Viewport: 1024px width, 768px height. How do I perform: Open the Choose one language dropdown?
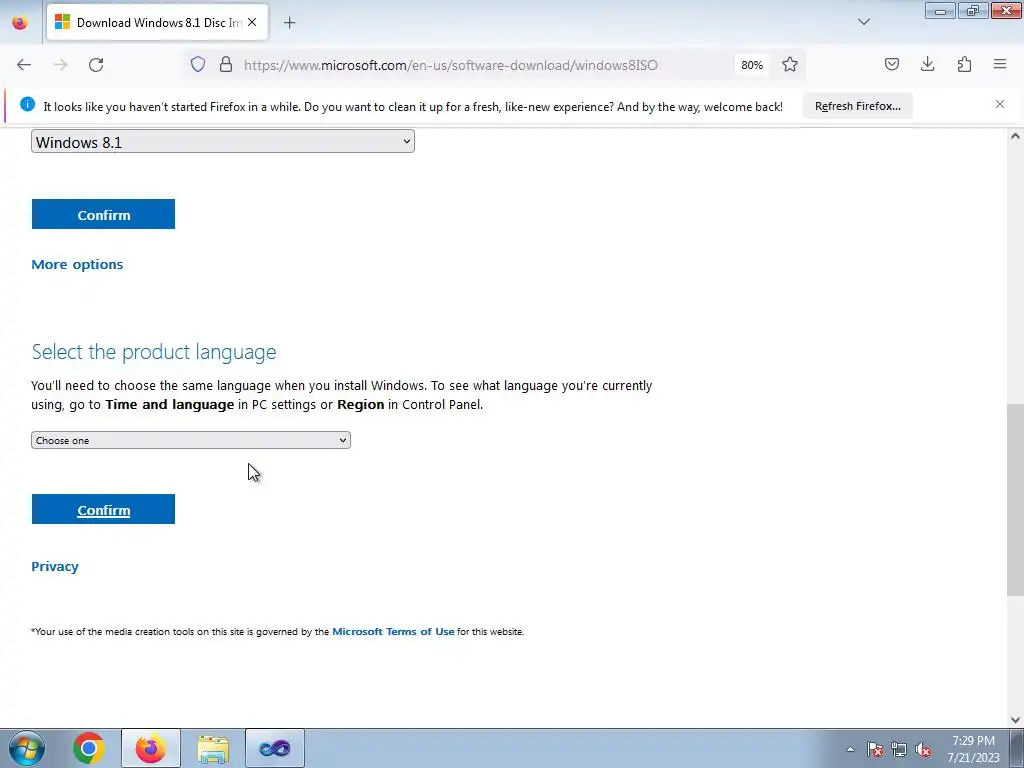click(x=191, y=440)
